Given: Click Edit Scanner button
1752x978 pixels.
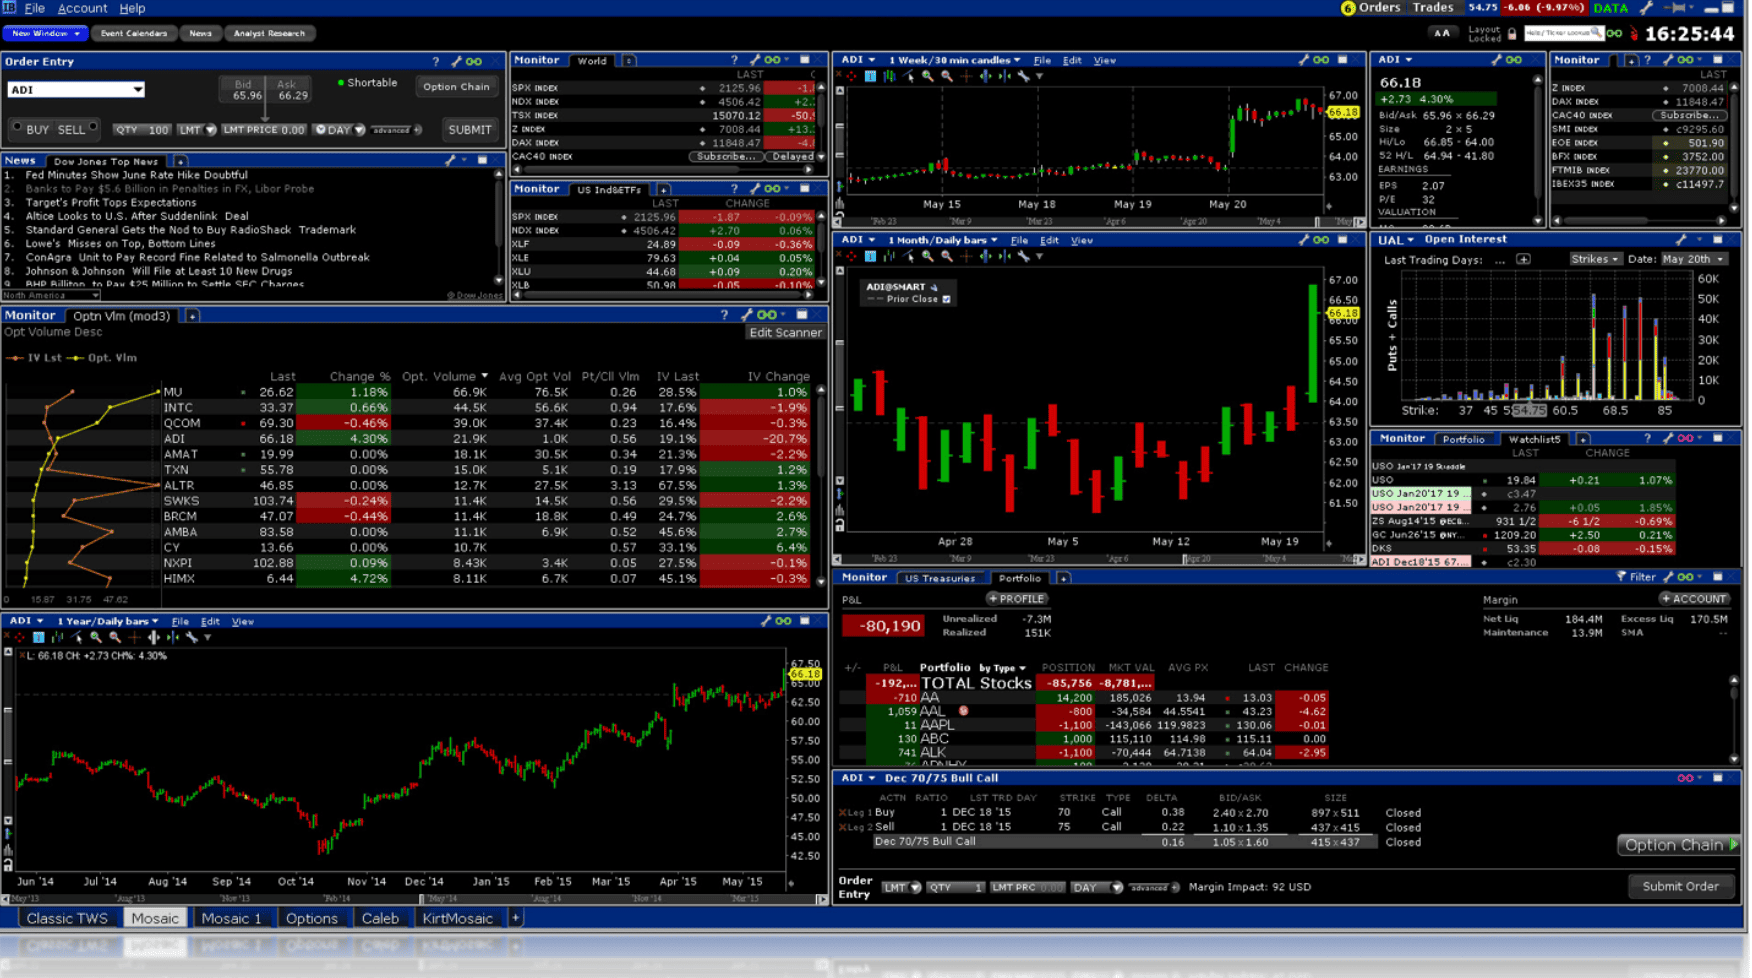Looking at the screenshot, I should 785,333.
